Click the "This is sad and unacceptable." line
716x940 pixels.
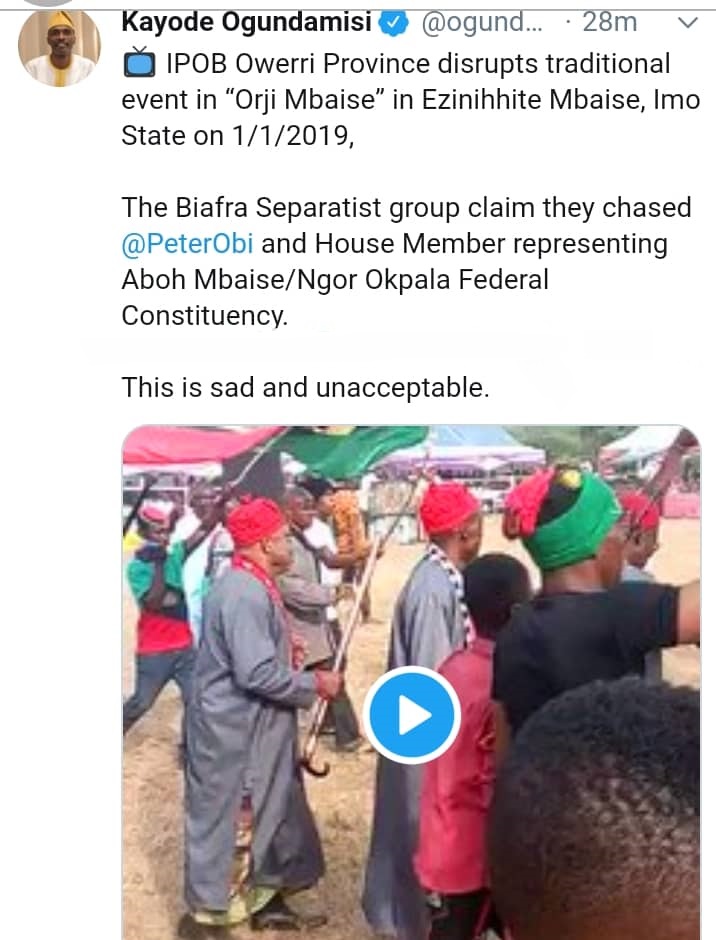click(305, 387)
